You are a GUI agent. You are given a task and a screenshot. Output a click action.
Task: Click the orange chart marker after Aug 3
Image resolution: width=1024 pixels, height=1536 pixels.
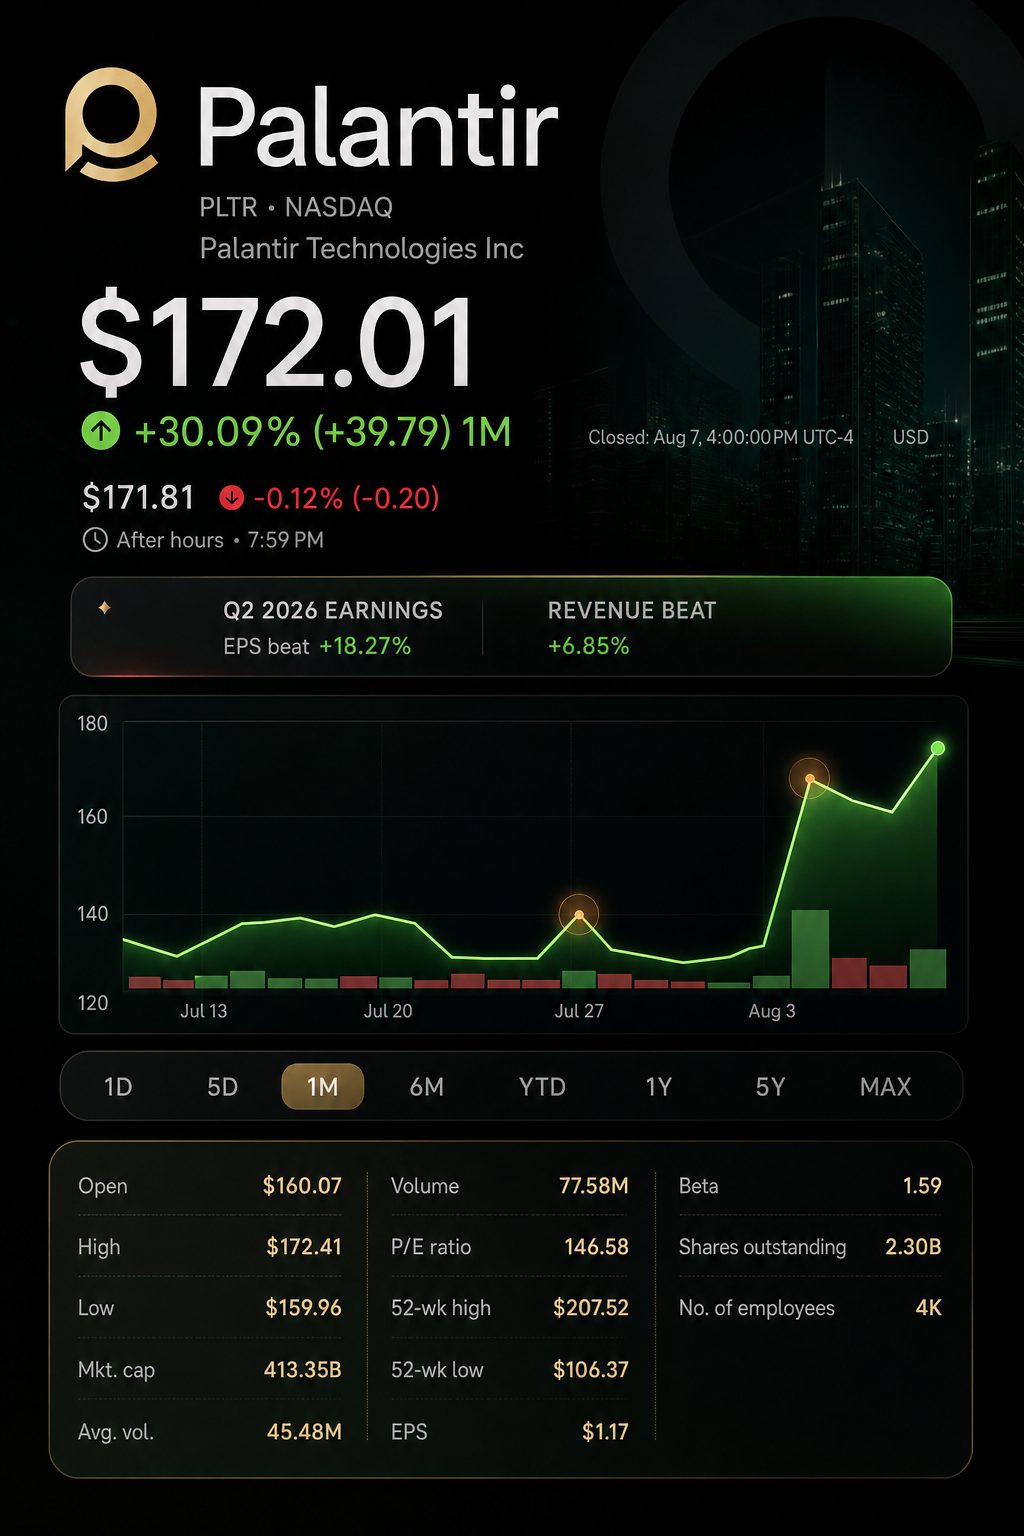(x=810, y=778)
